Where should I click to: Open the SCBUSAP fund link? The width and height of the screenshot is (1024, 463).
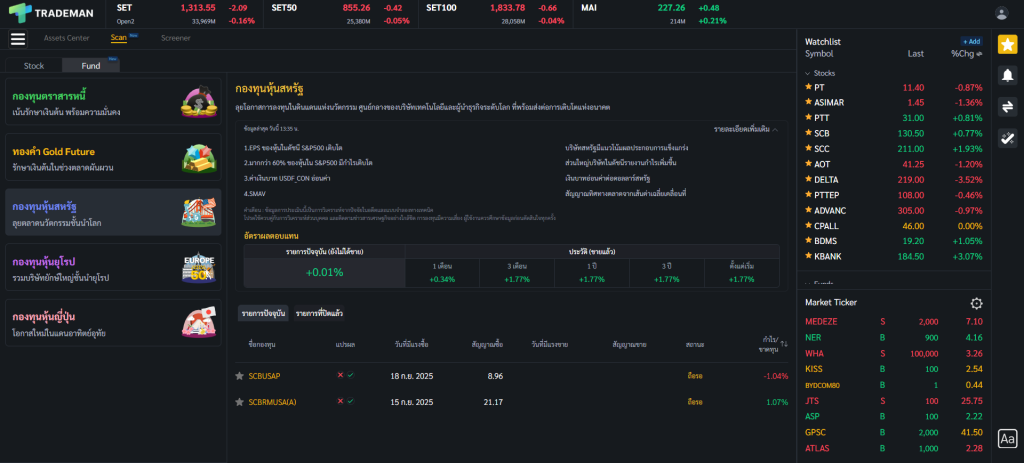[264, 376]
